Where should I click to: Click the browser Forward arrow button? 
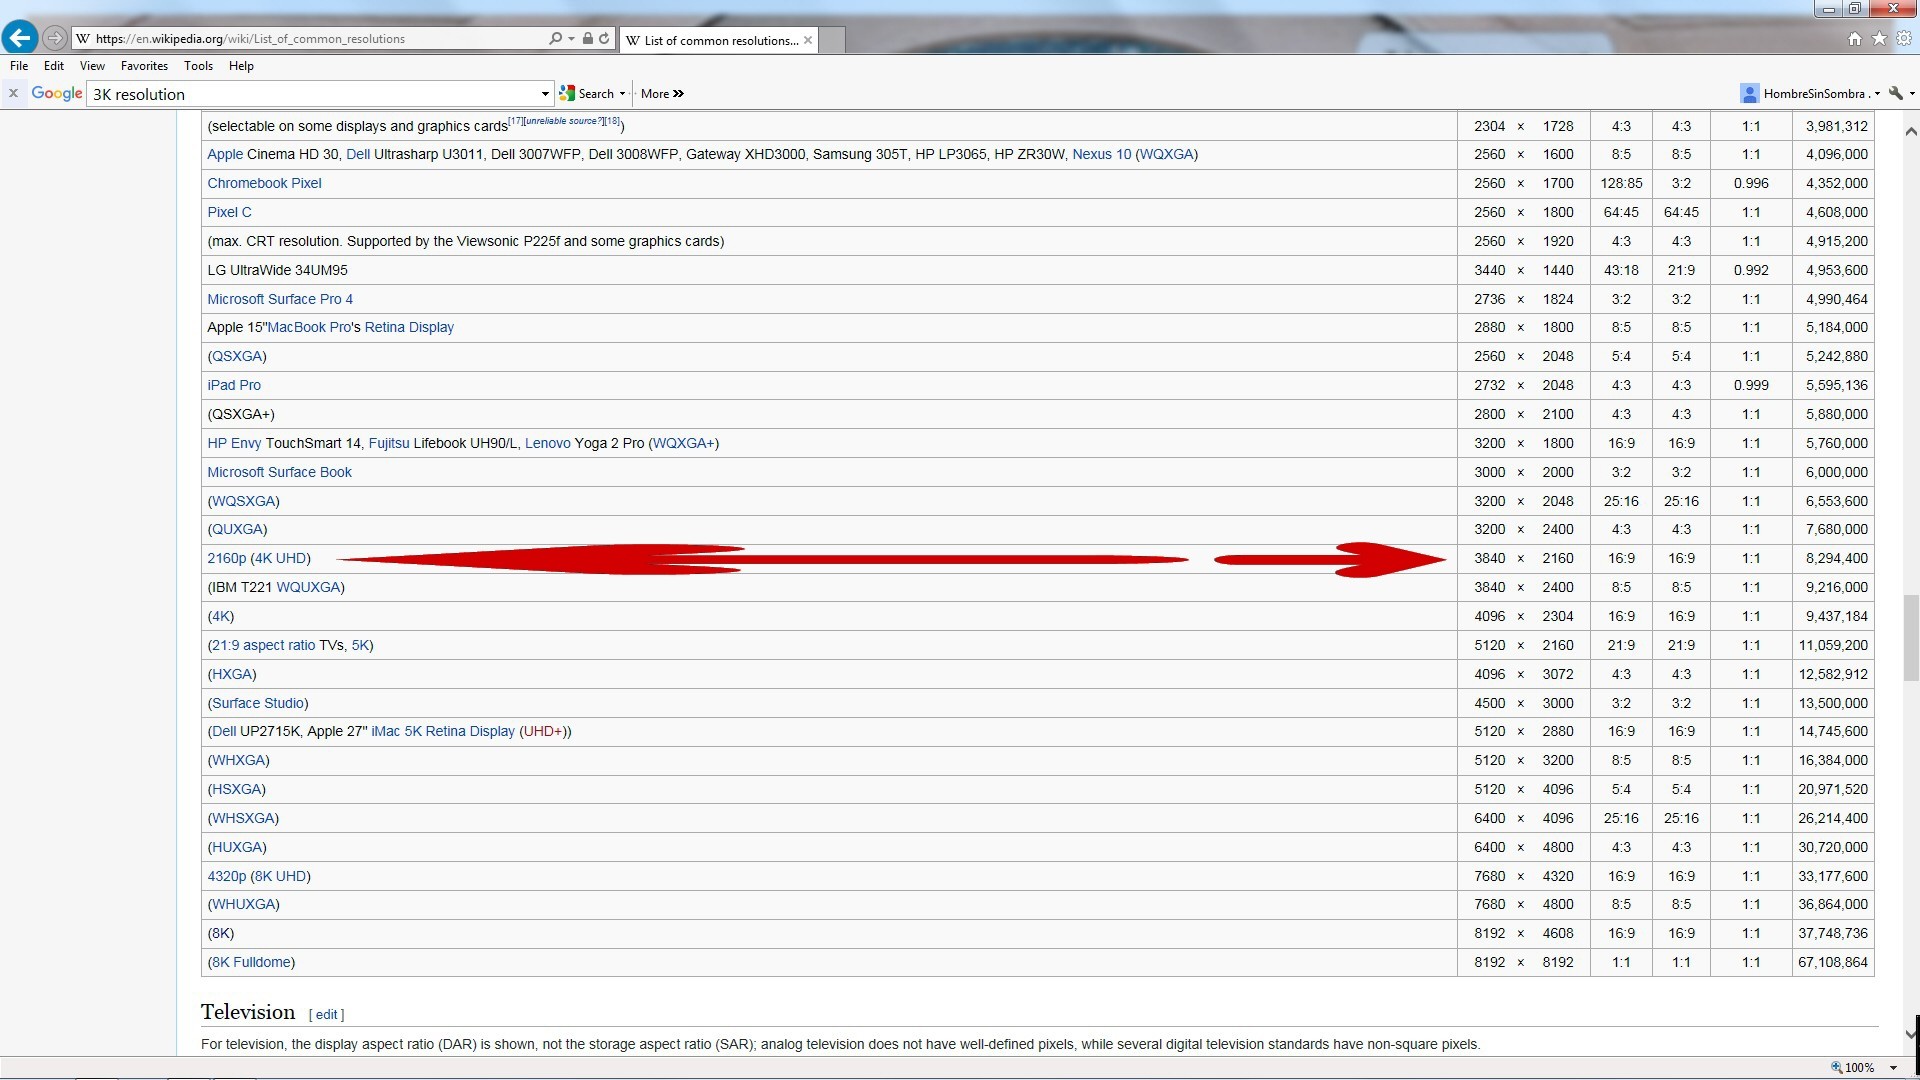coord(55,39)
